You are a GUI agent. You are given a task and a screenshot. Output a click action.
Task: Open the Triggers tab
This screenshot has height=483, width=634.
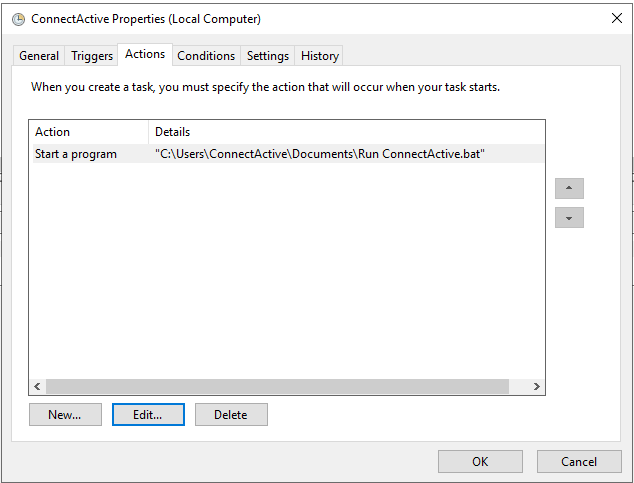pos(92,56)
